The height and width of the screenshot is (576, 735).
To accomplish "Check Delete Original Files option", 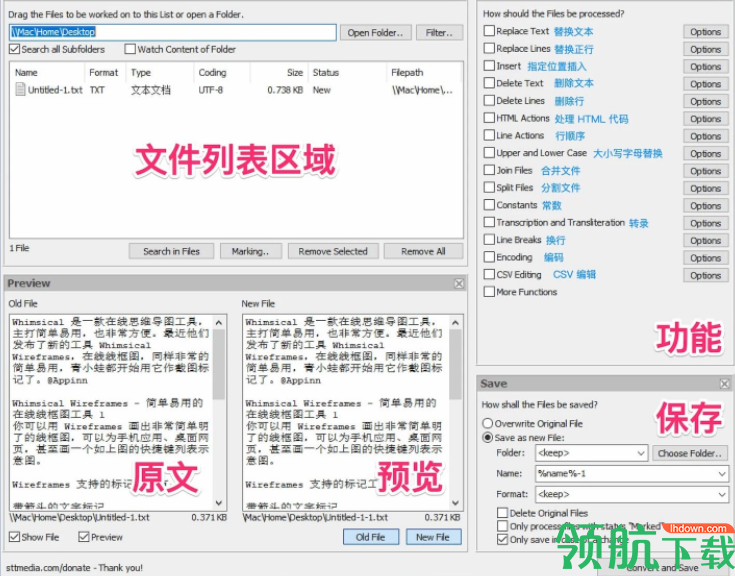I will 502,513.
